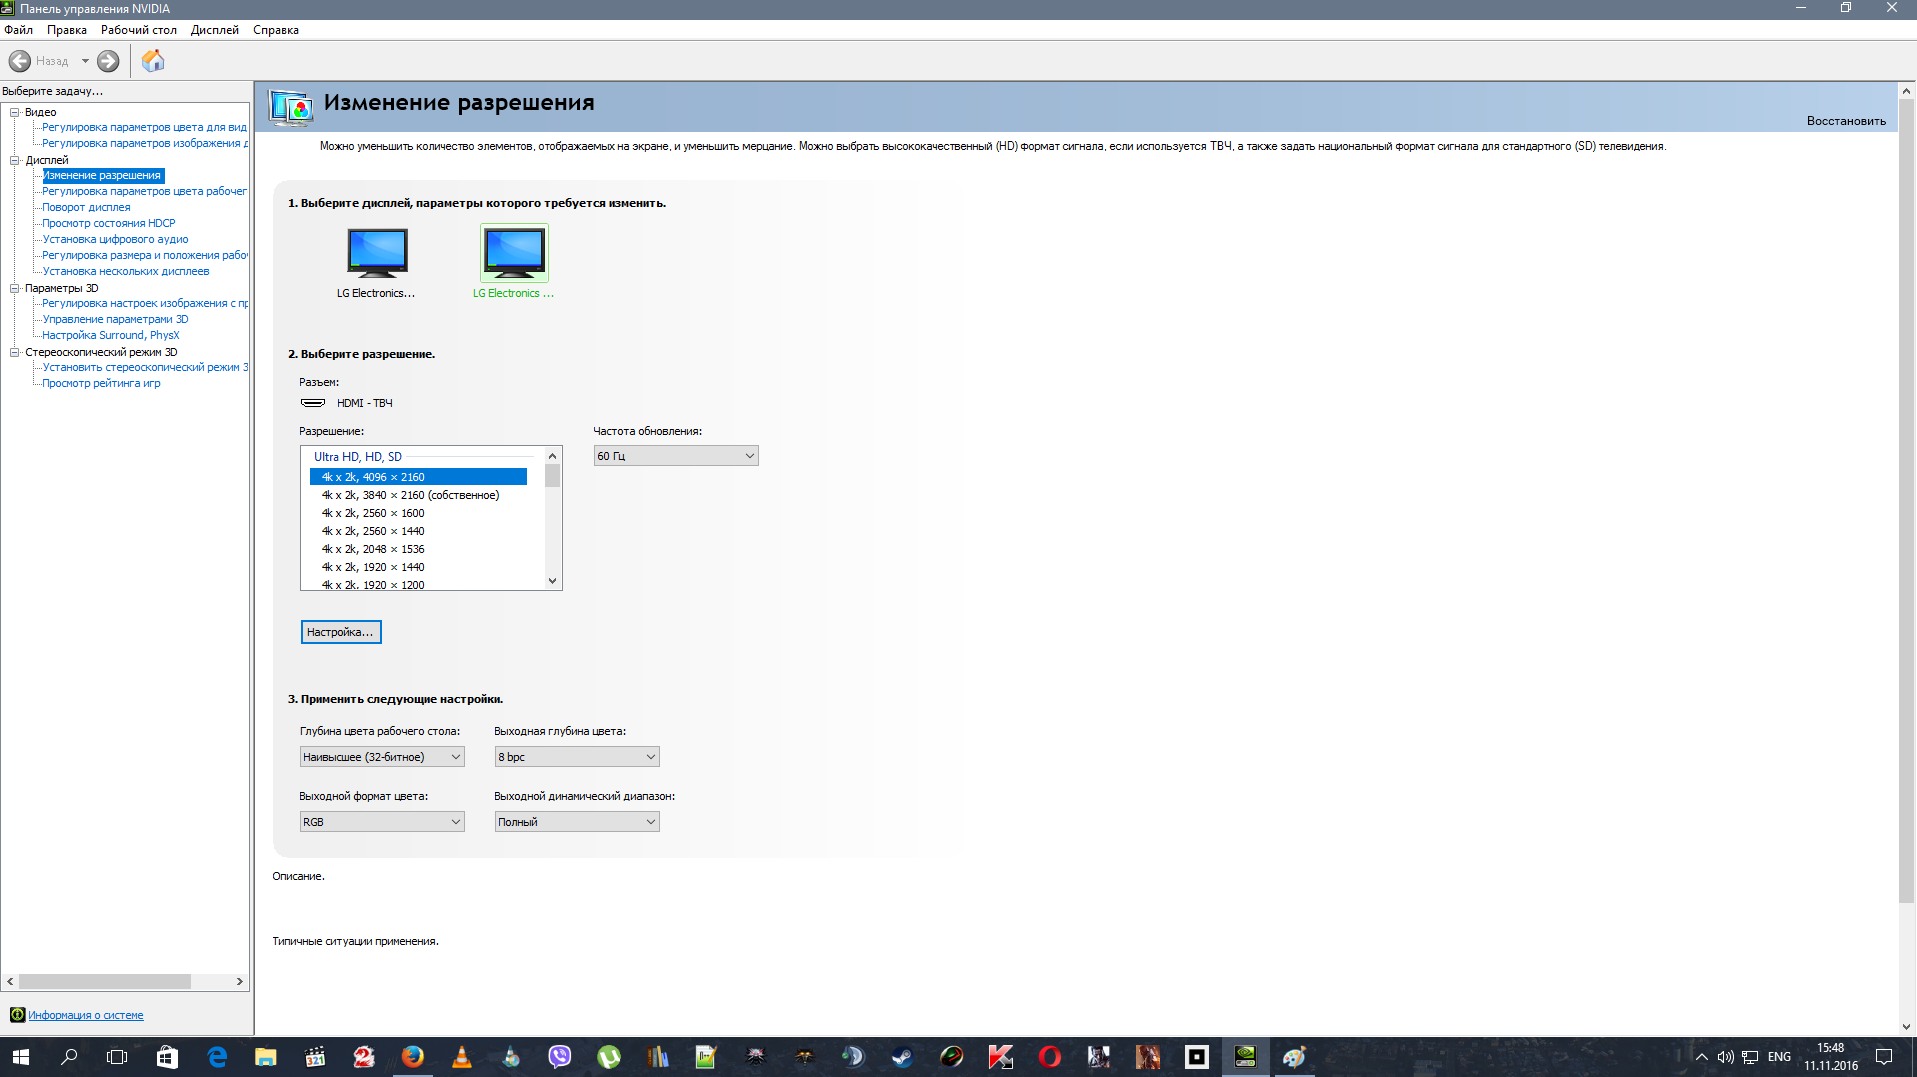Click the Восстановить link

[x=1846, y=121]
